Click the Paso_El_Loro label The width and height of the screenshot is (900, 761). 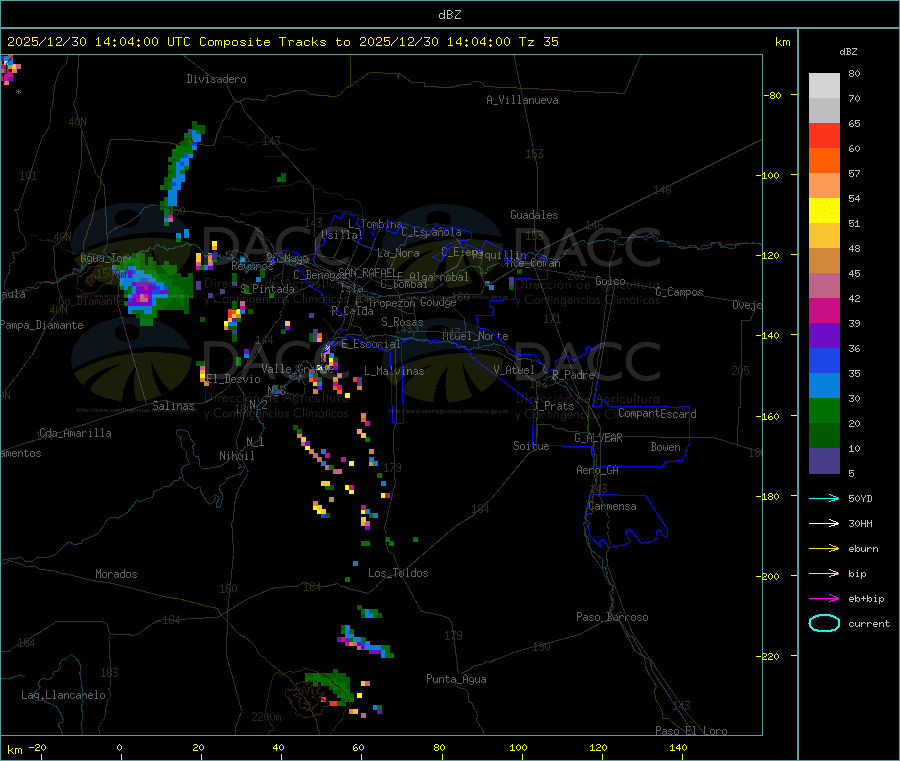click(692, 731)
